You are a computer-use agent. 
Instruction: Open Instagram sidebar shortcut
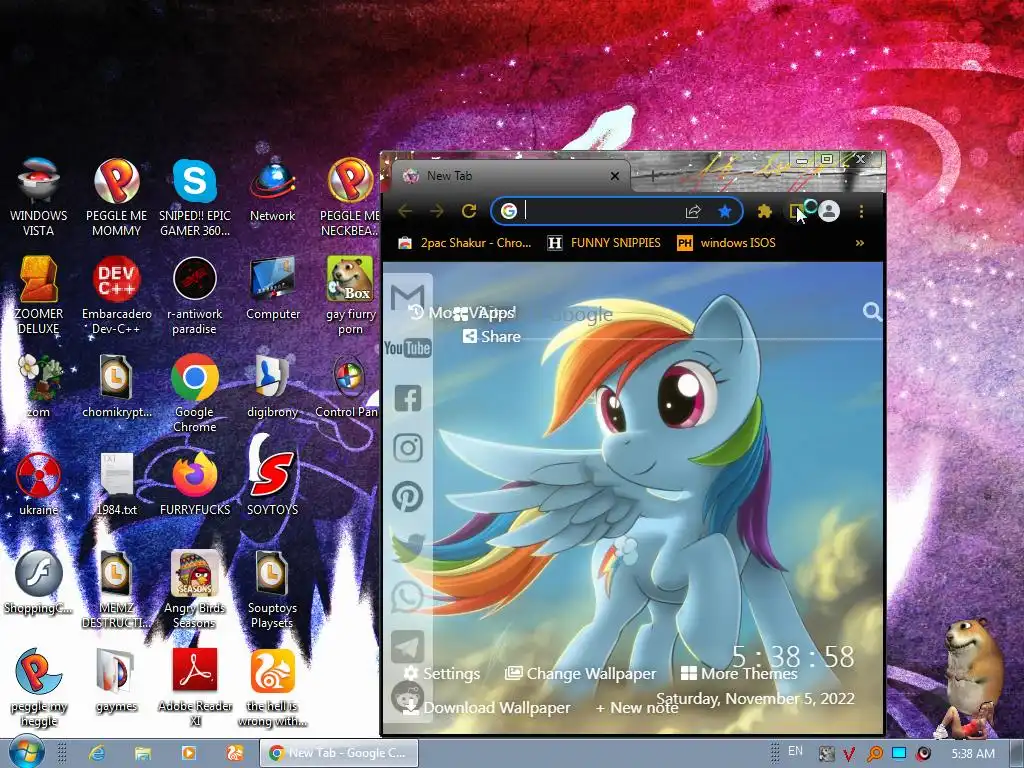(x=408, y=447)
